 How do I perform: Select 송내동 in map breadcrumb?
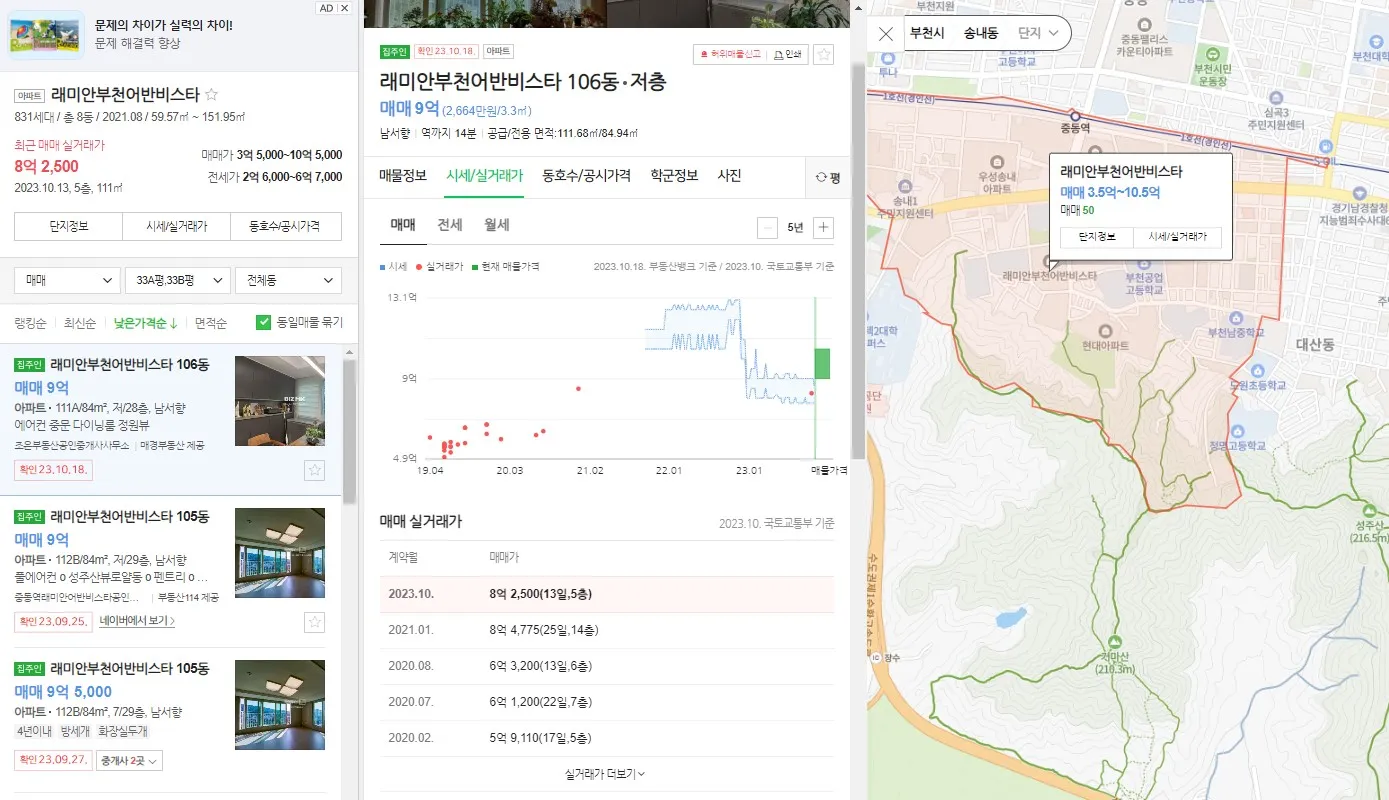[x=981, y=33]
